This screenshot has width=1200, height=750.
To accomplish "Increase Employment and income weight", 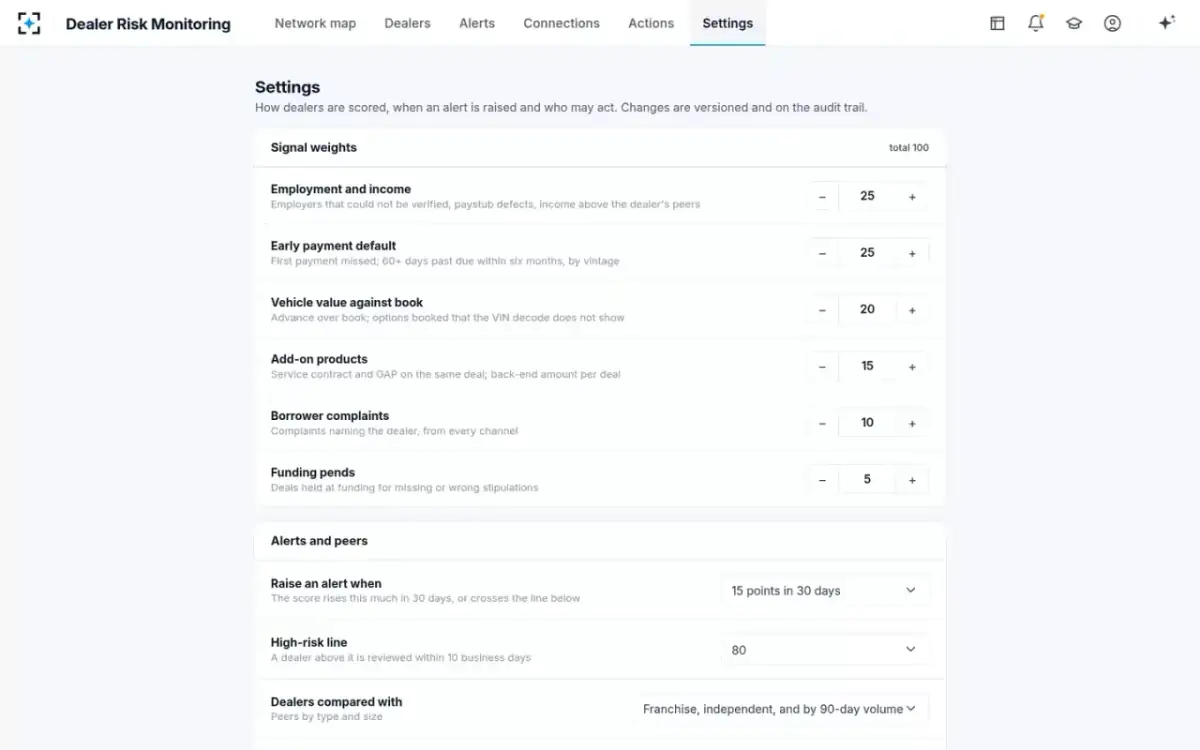I will [912, 197].
